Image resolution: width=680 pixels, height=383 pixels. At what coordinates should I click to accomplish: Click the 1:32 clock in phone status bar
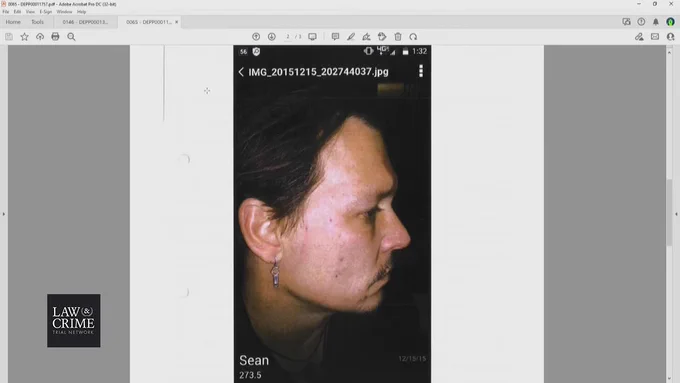tap(419, 51)
